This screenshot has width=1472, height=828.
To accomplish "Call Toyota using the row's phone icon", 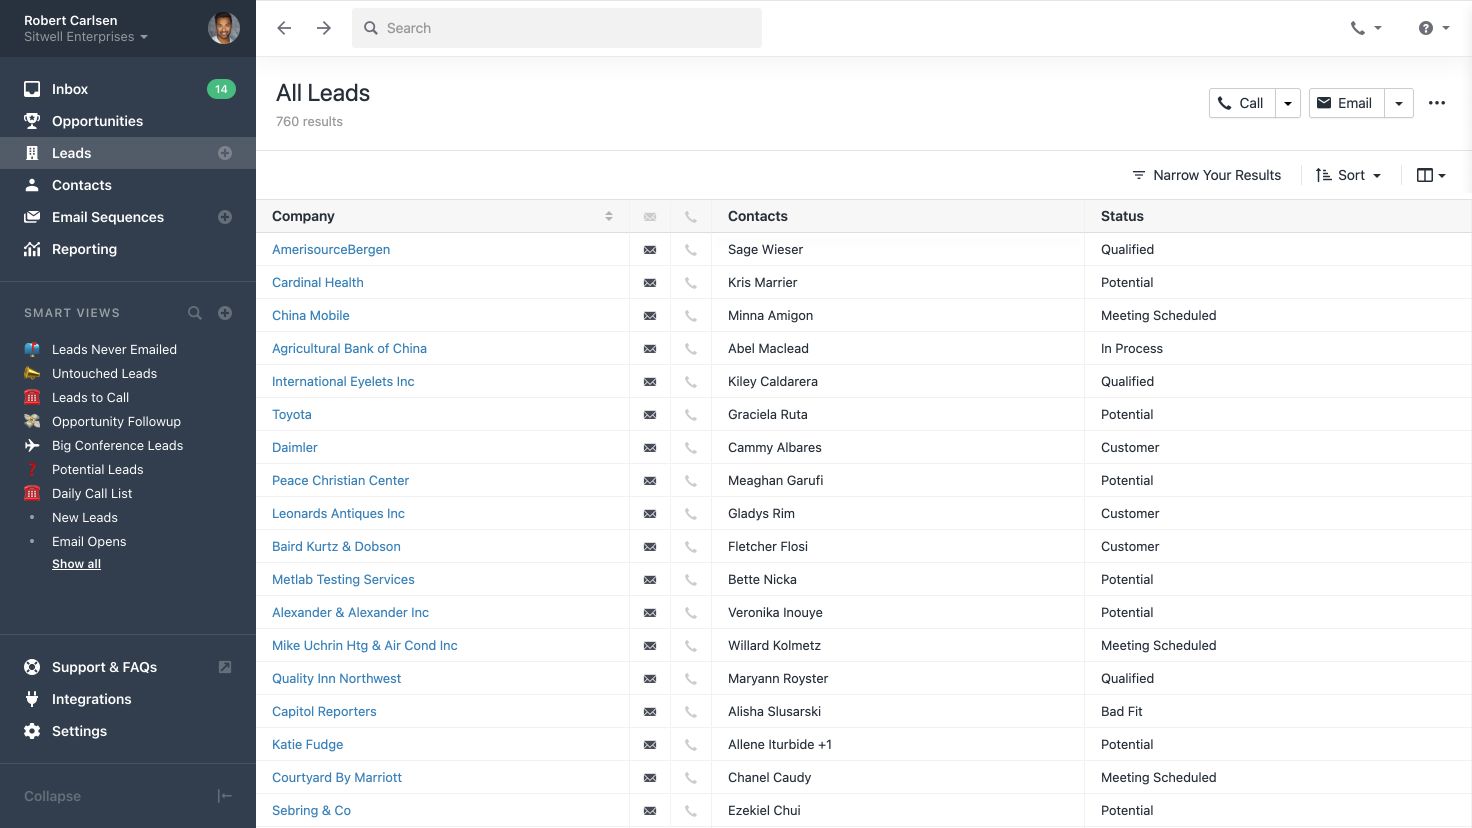I will [690, 414].
